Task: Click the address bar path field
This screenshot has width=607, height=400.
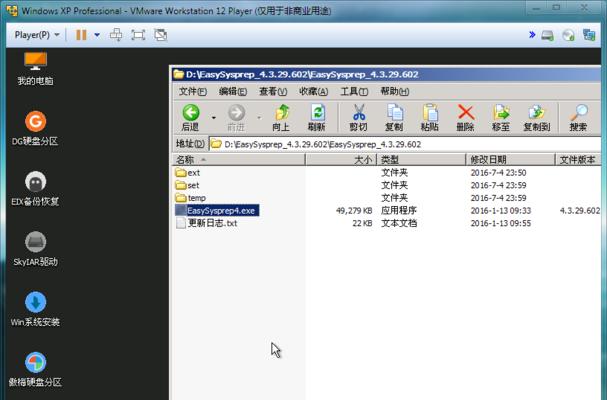Action: point(405,144)
